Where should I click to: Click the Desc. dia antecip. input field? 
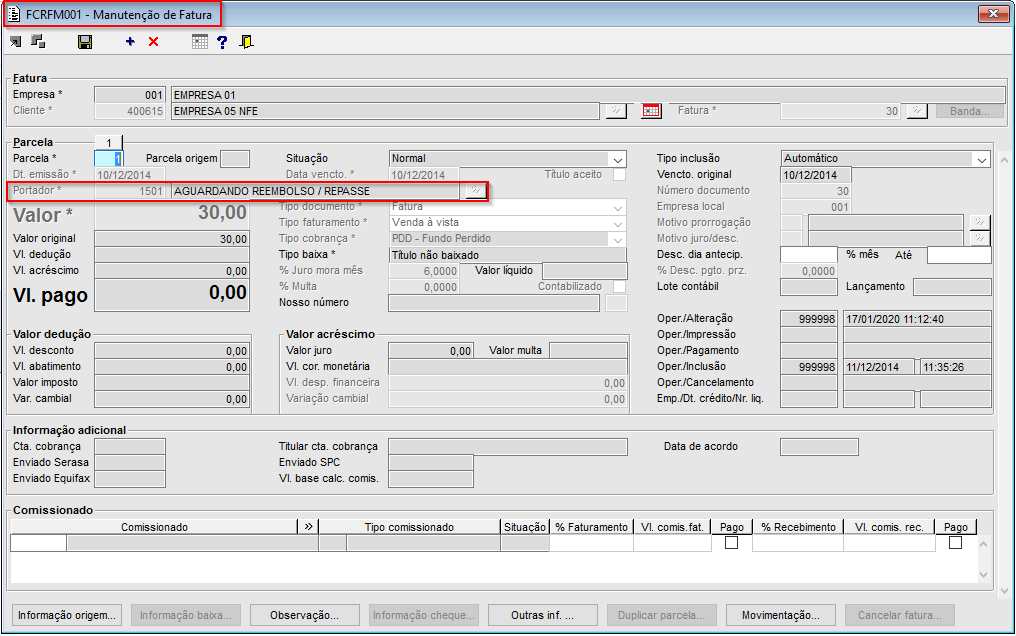tap(809, 255)
